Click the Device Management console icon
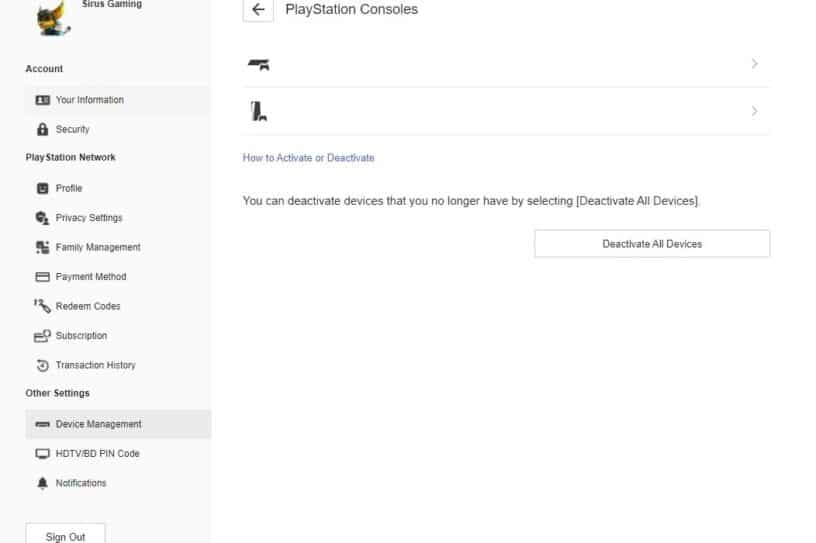 pyautogui.click(x=43, y=424)
